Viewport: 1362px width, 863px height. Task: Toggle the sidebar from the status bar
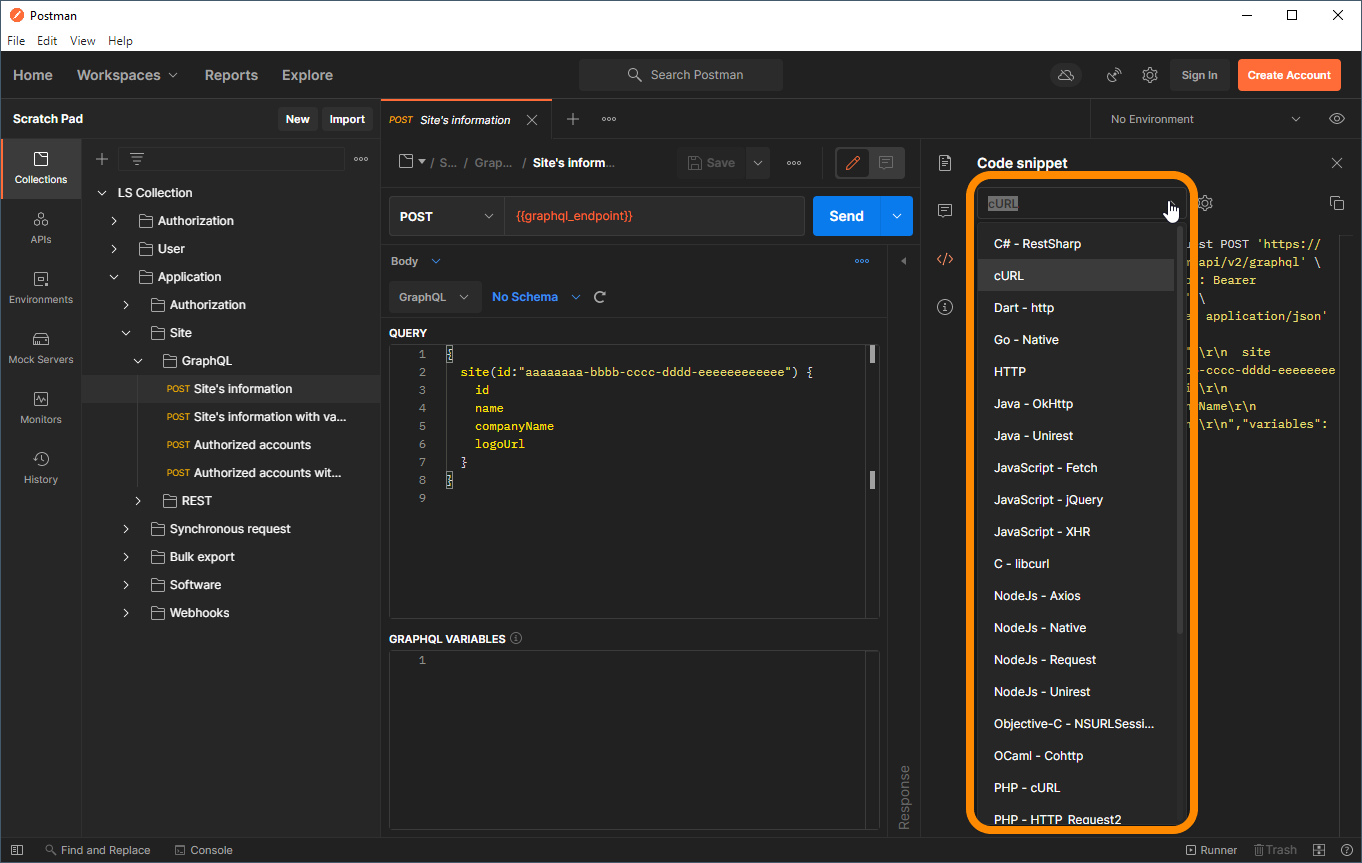point(17,850)
